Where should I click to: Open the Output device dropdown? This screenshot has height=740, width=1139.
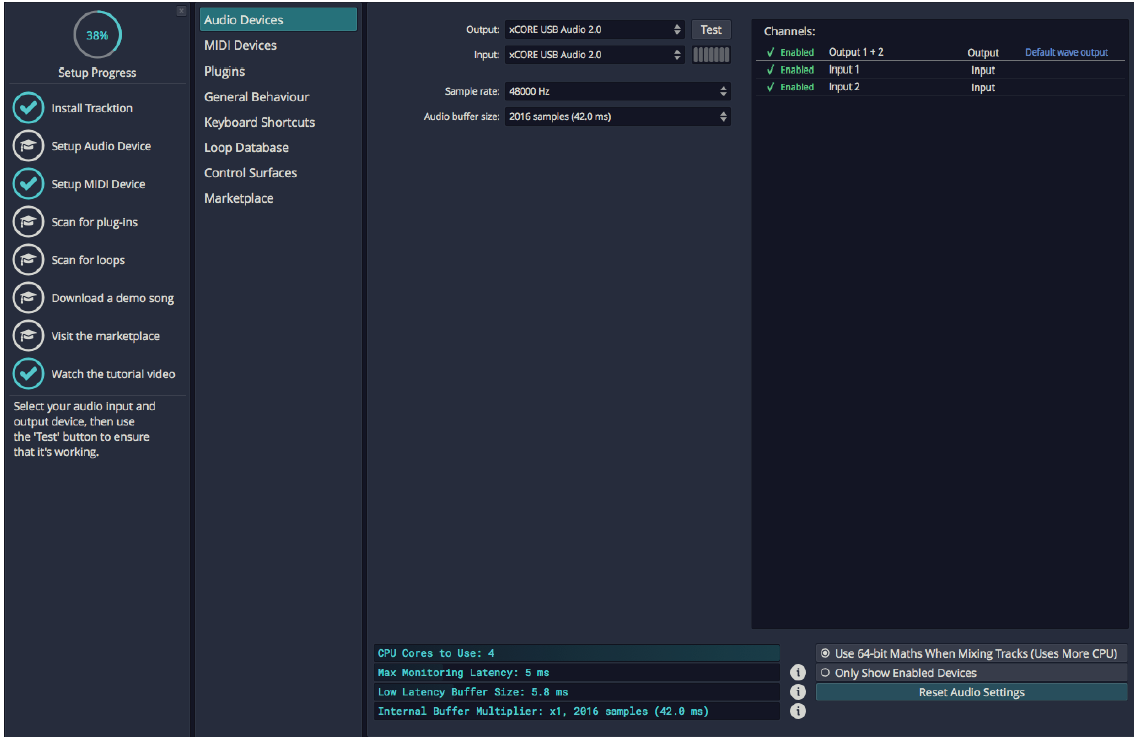595,30
